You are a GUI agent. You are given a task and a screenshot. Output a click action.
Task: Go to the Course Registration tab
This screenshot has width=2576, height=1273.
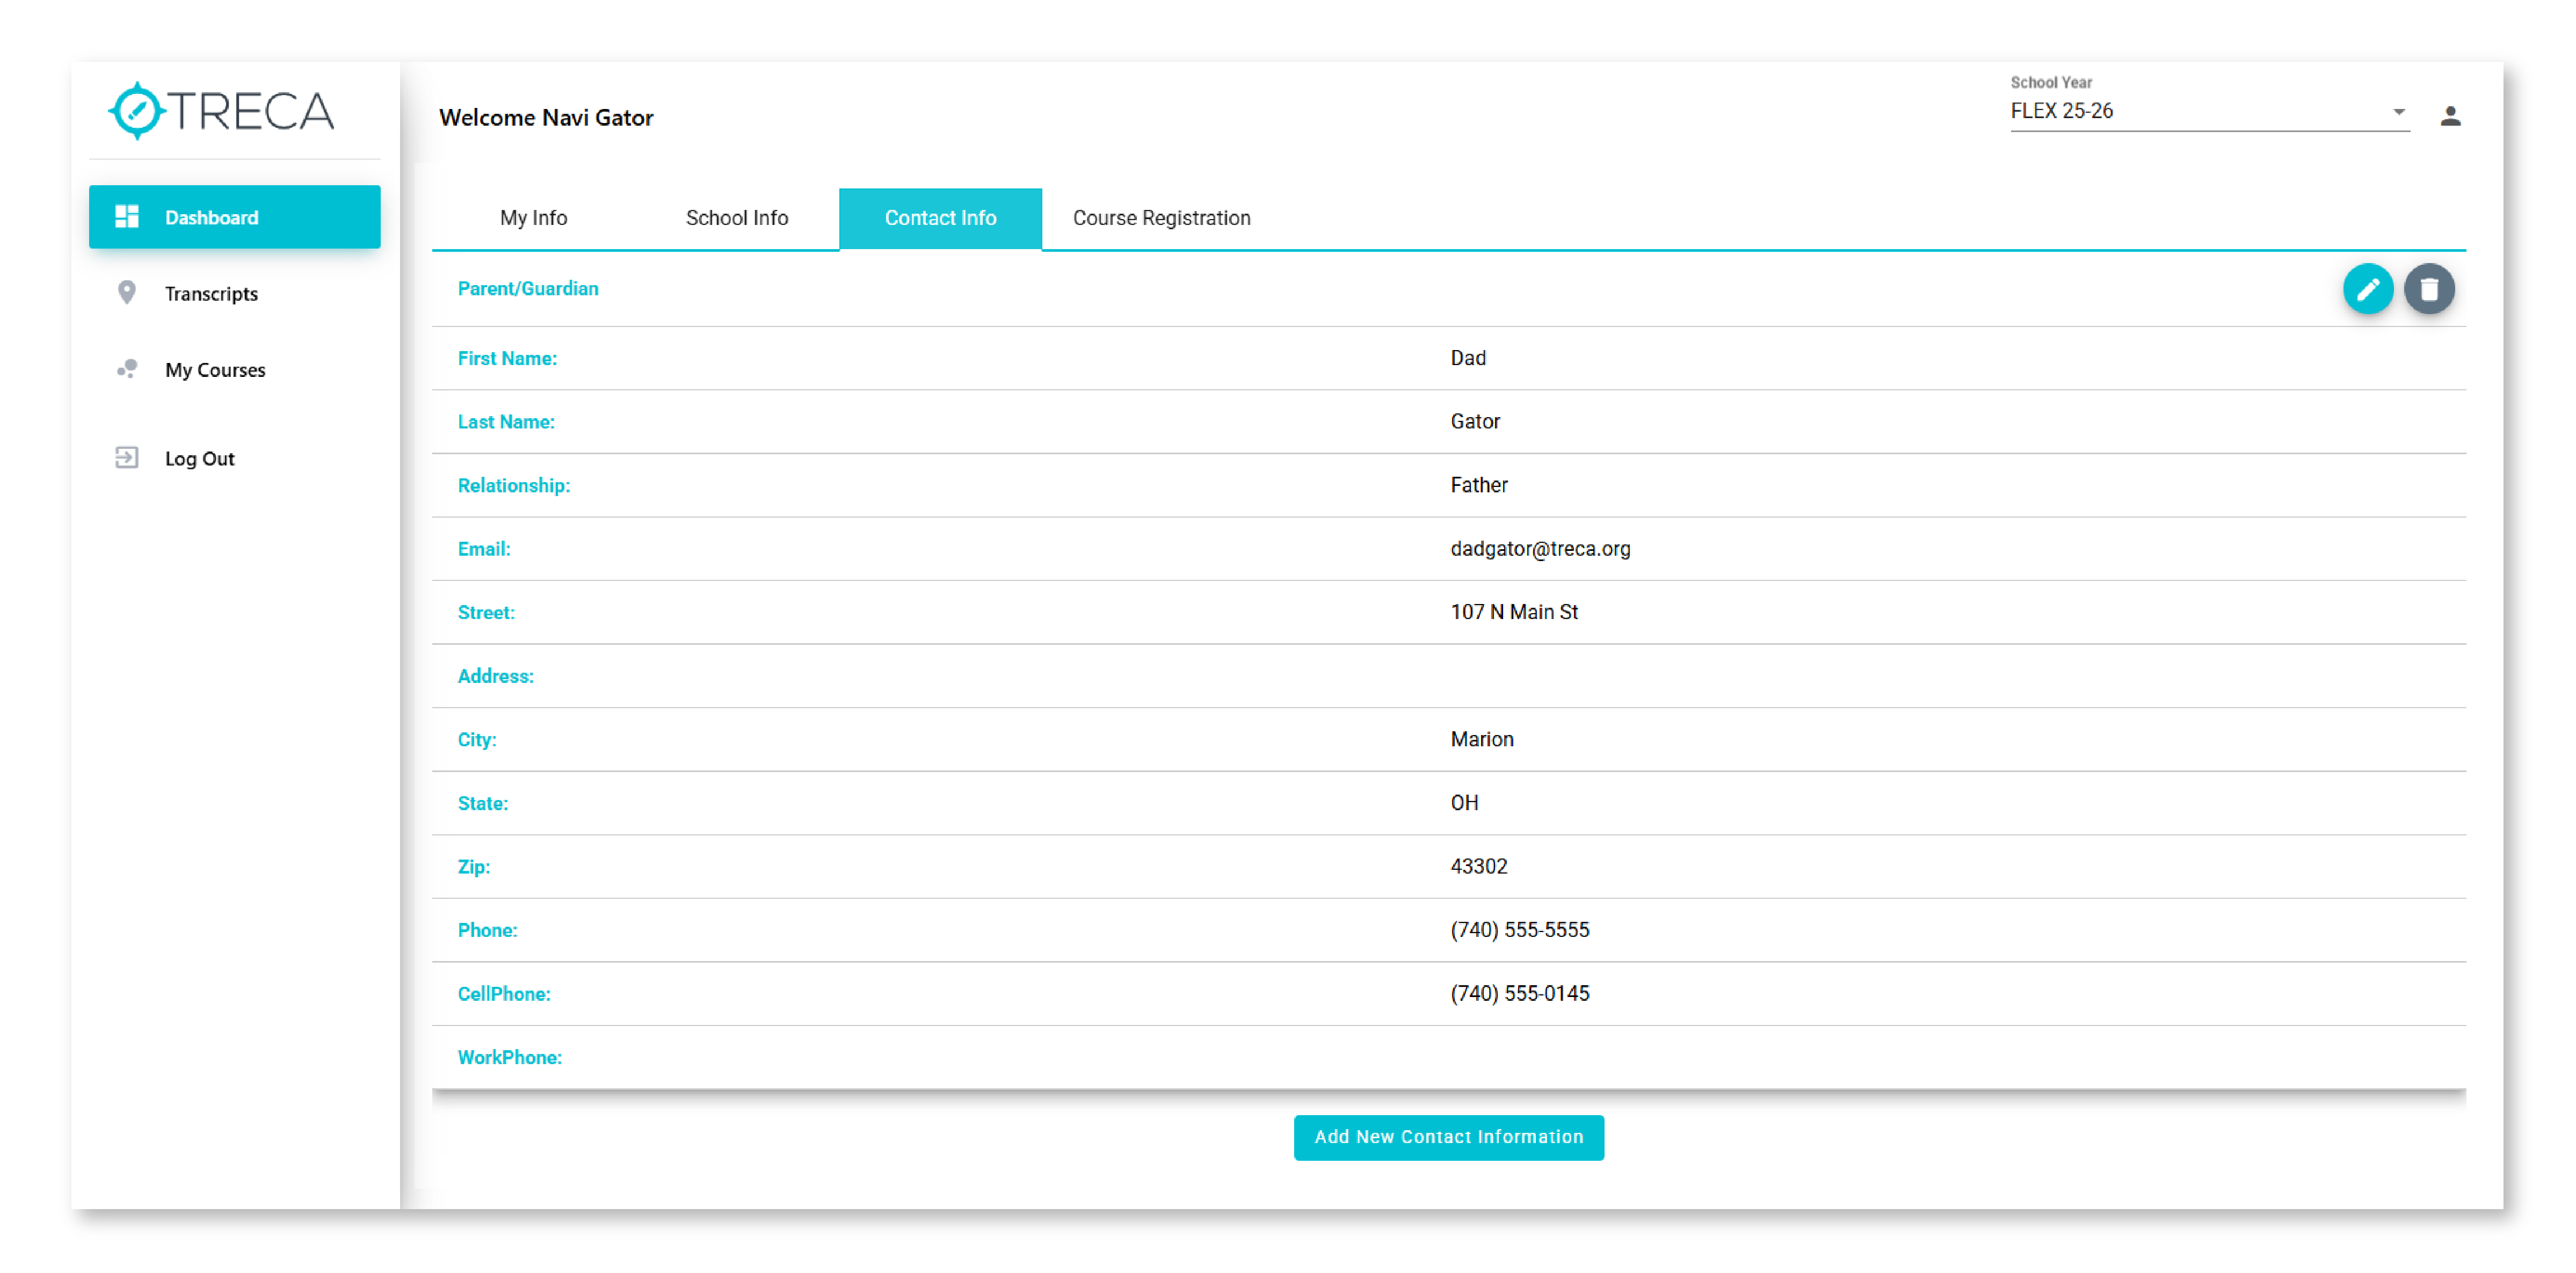[1161, 218]
